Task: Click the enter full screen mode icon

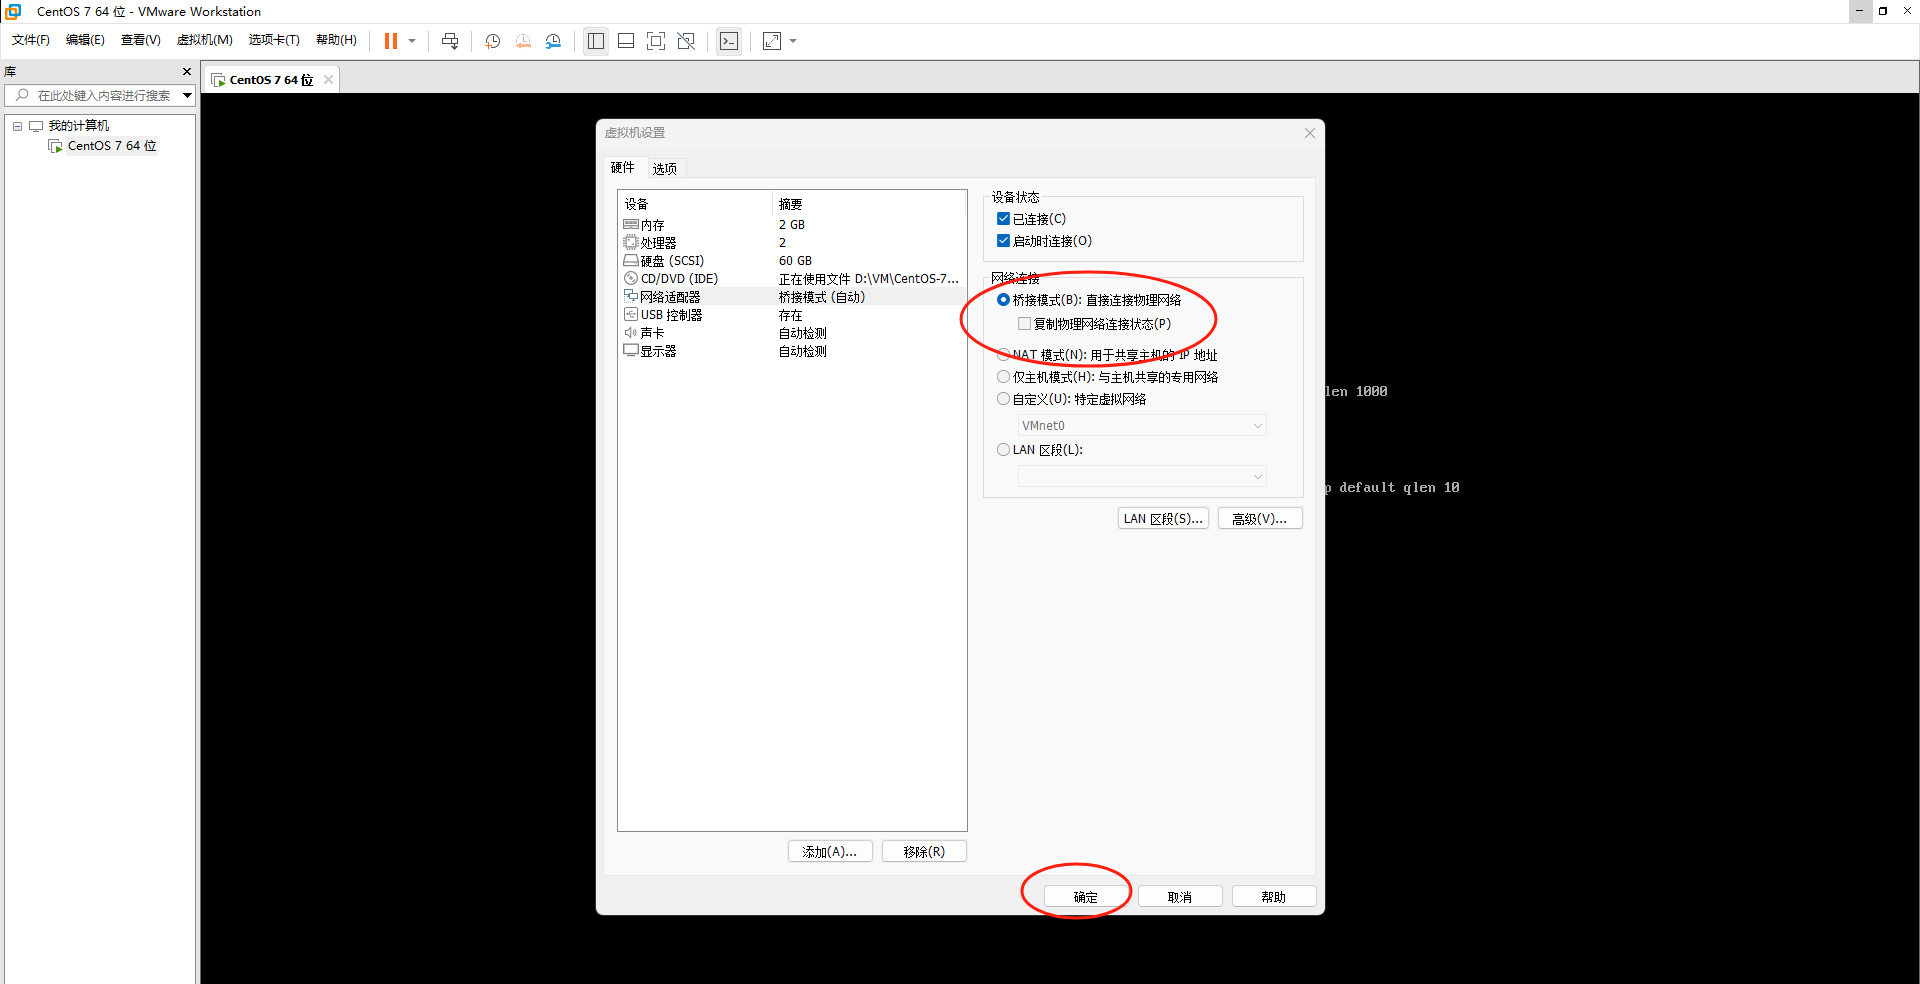Action: pos(656,41)
